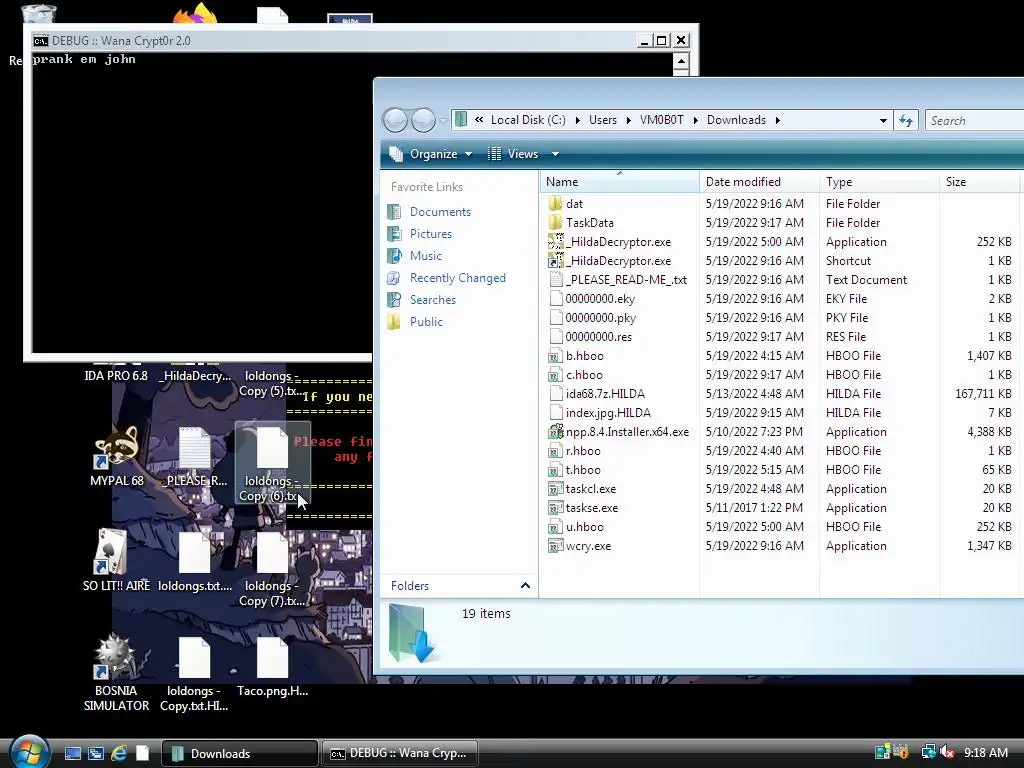Select the _PLEASE_R... text file on desktop
1024x768 pixels.
coord(195,455)
